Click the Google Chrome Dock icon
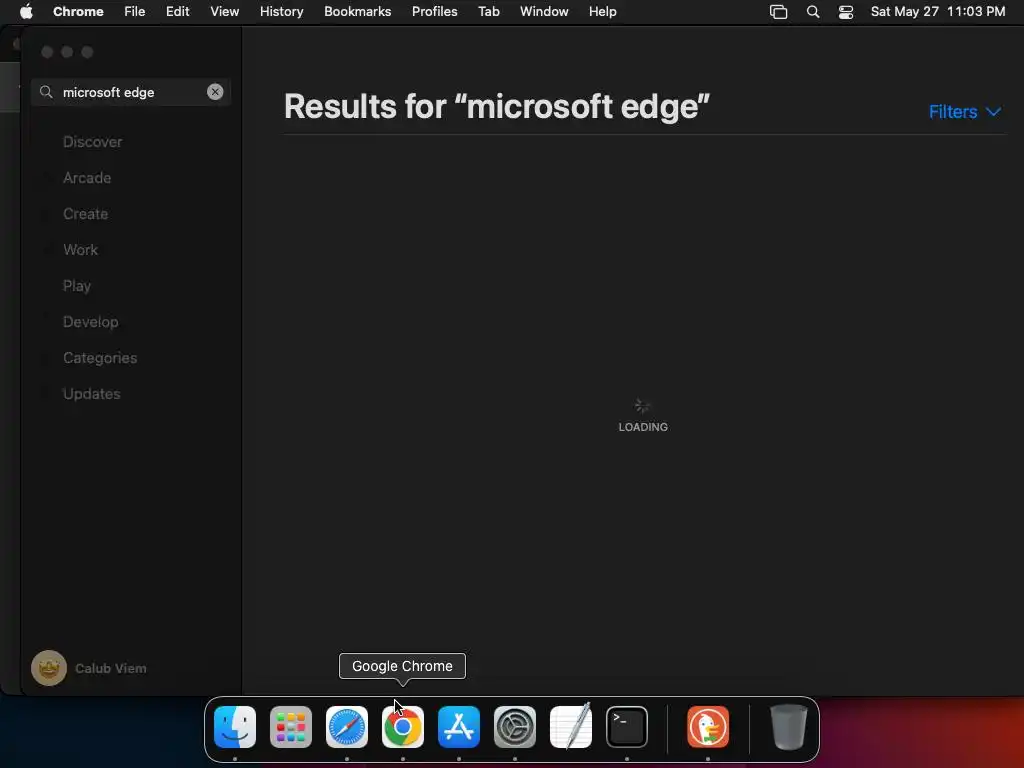Viewport: 1024px width, 768px height. (403, 727)
